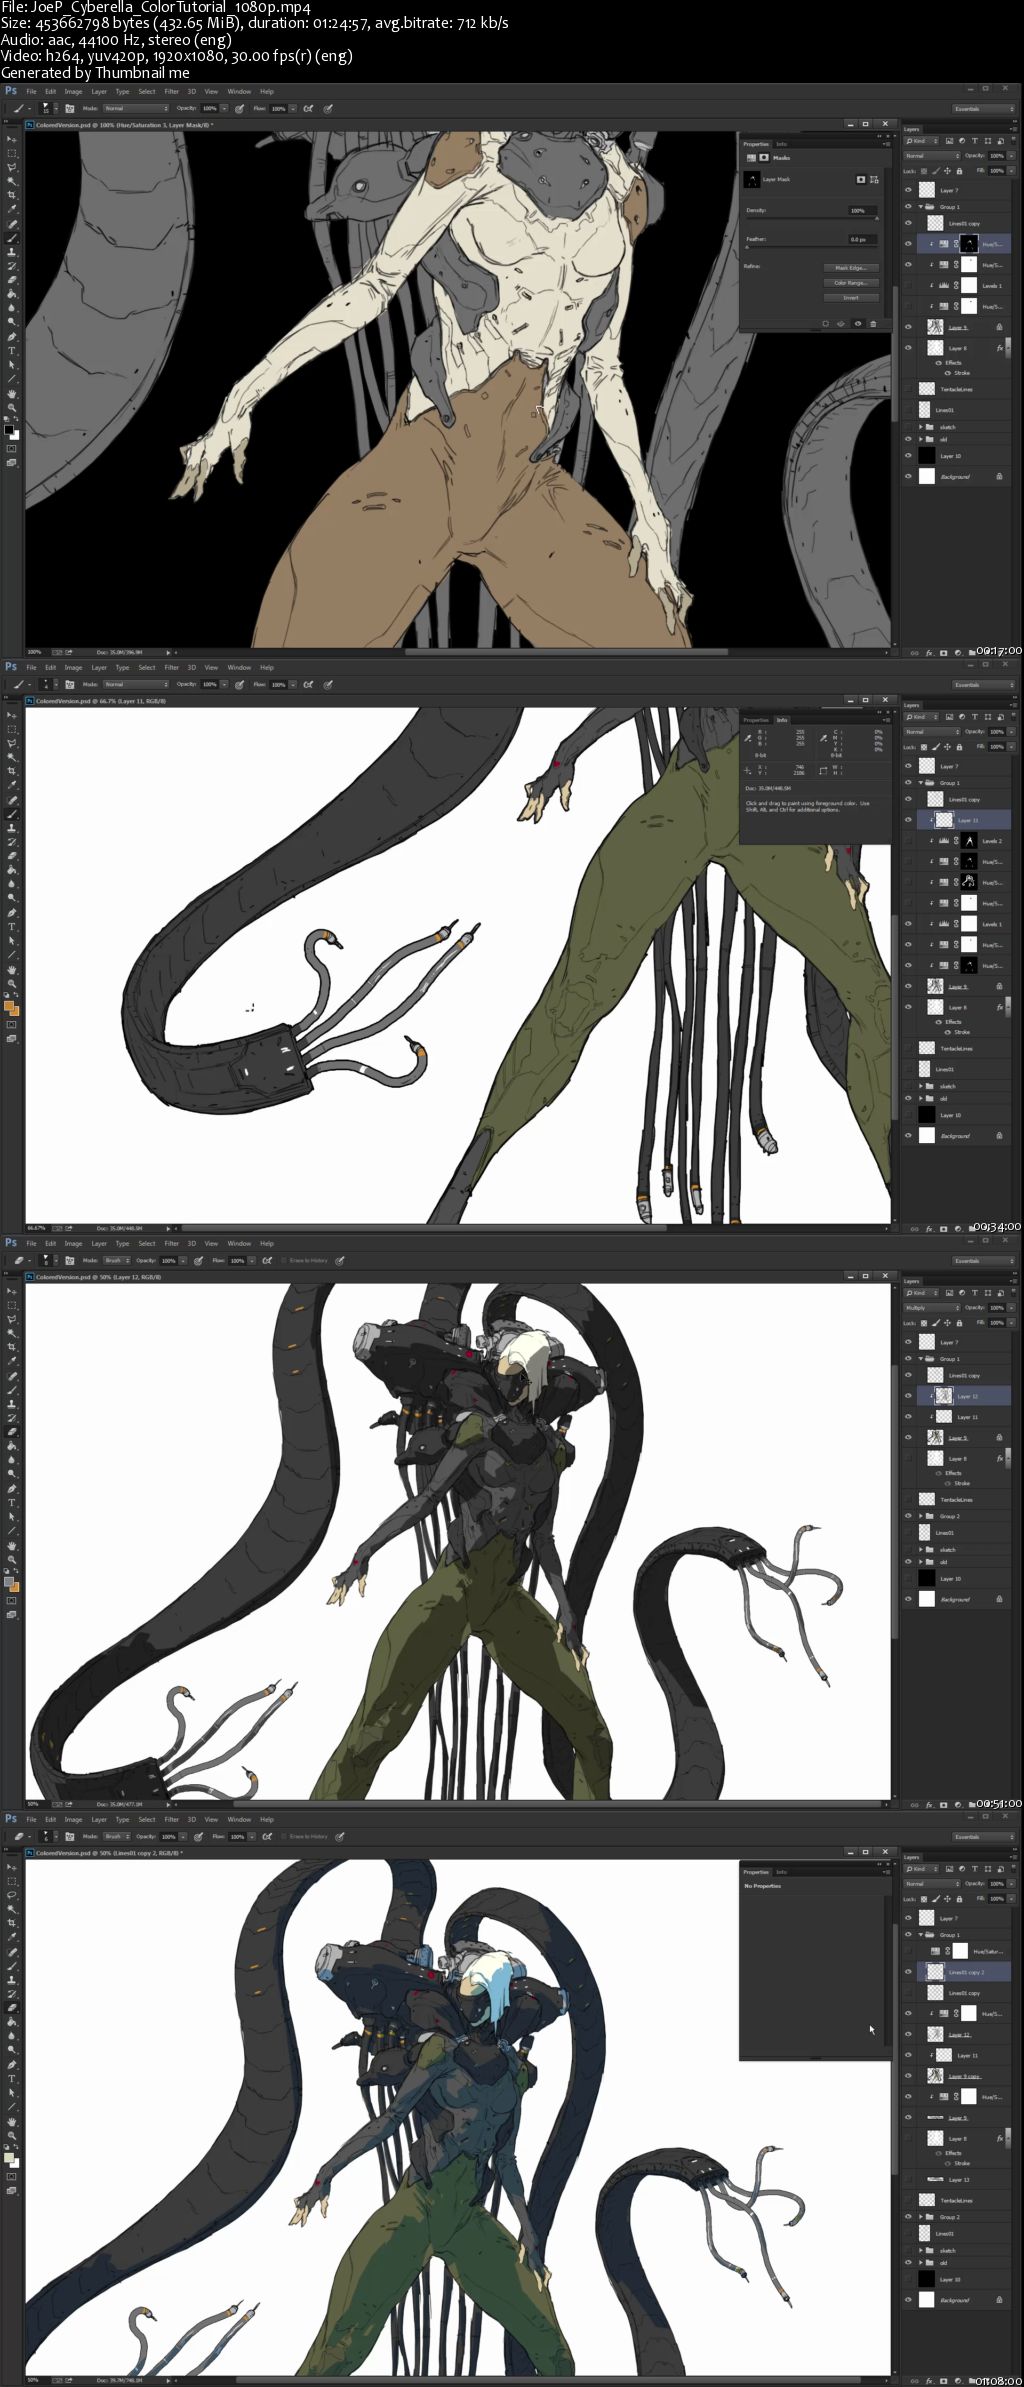Viewport: 1024px width, 2387px height.
Task: Open the Image menu in the 00:34:00 frame
Action: 73,667
